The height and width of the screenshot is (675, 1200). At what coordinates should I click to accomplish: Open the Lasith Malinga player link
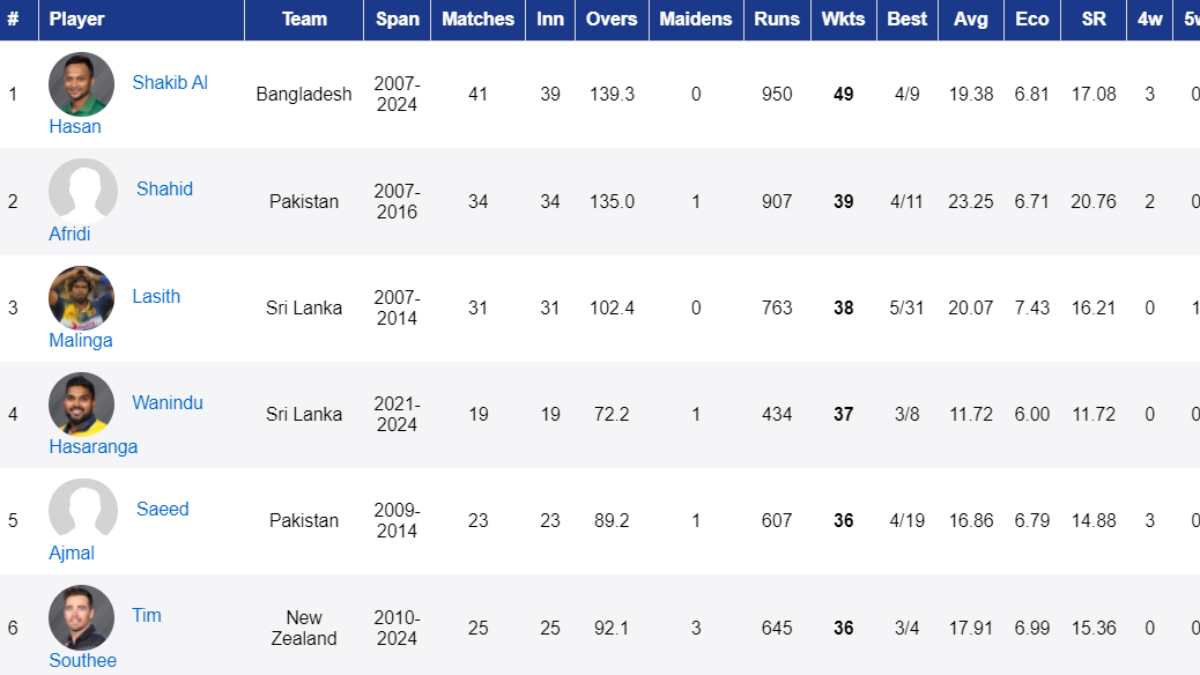coord(156,296)
